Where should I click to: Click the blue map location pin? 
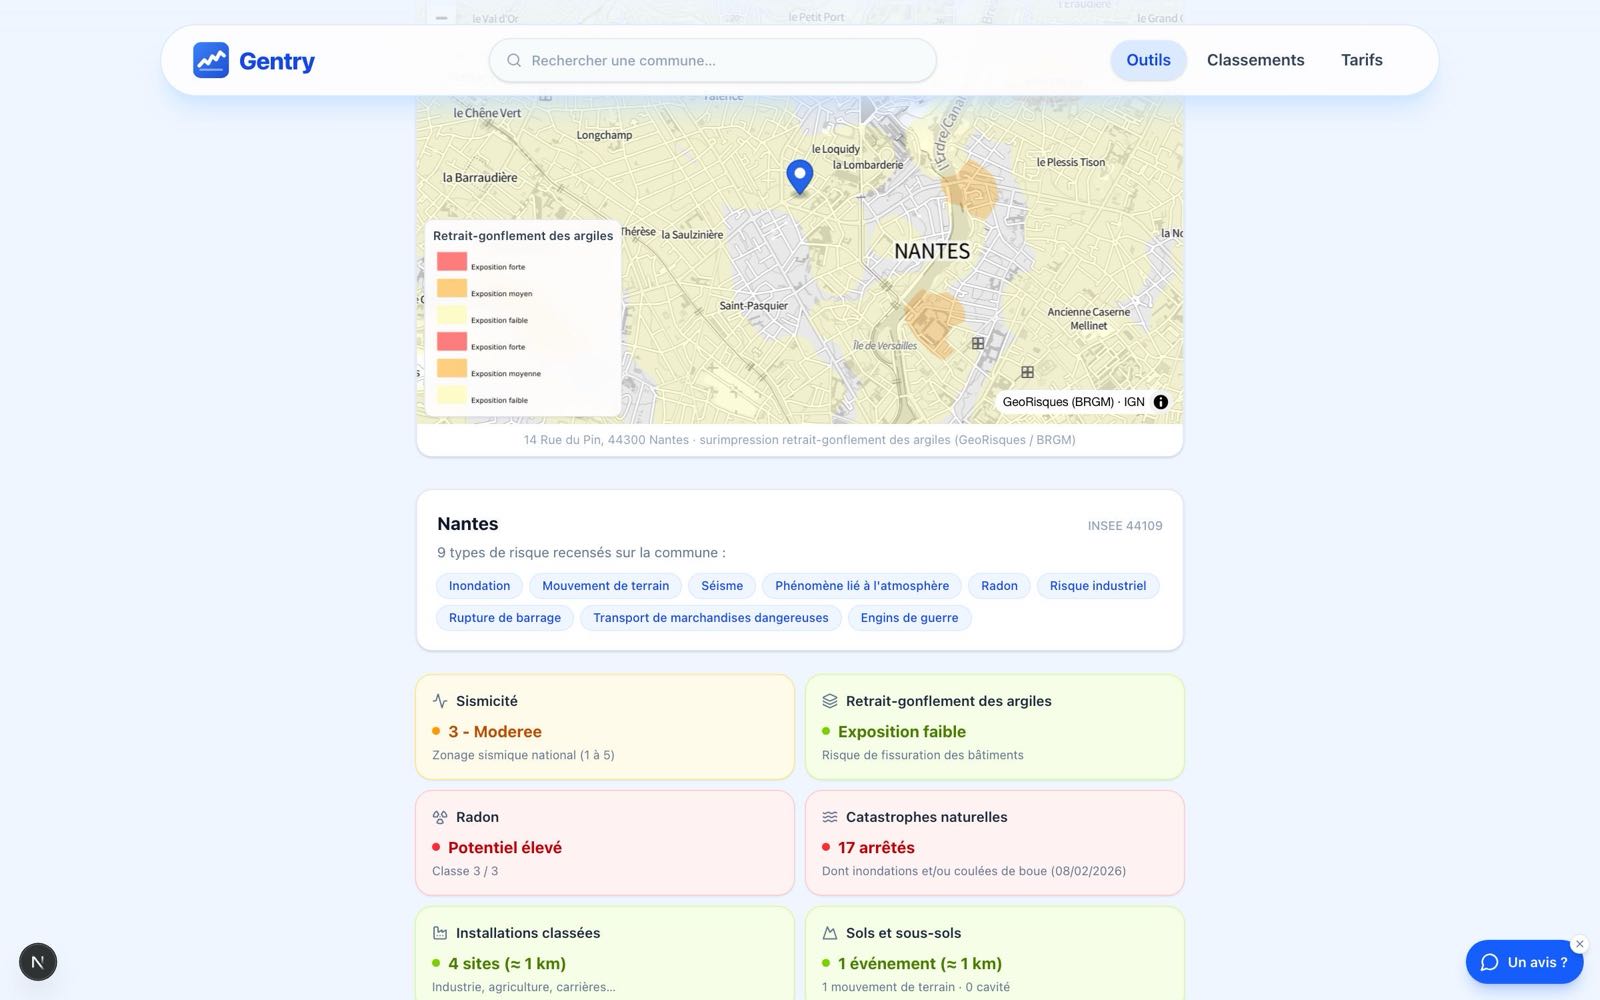pos(799,177)
